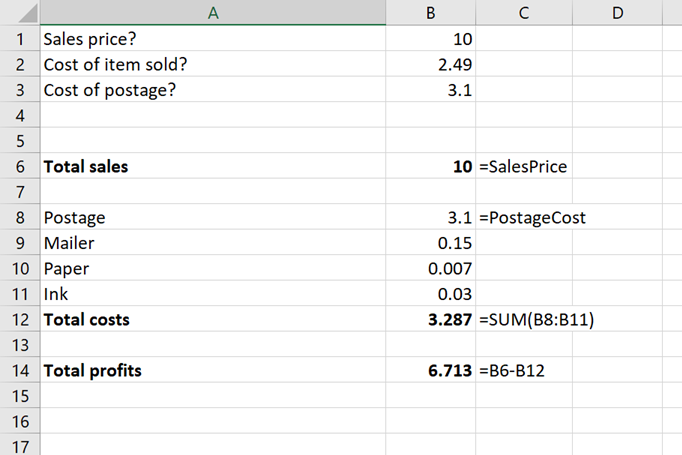Click the 'Postage' label cell
Viewport: 682px width, 455px height.
(x=213, y=217)
